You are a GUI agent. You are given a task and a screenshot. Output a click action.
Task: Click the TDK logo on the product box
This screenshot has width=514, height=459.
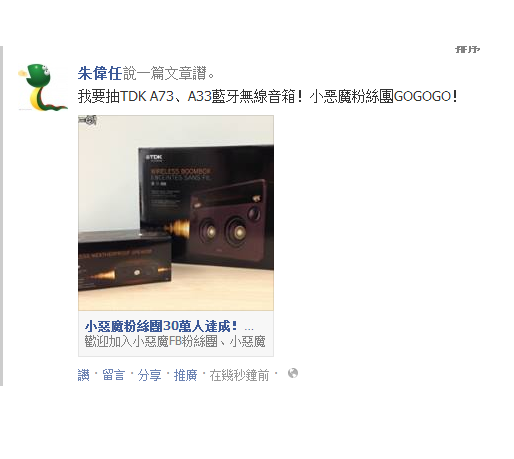point(154,157)
